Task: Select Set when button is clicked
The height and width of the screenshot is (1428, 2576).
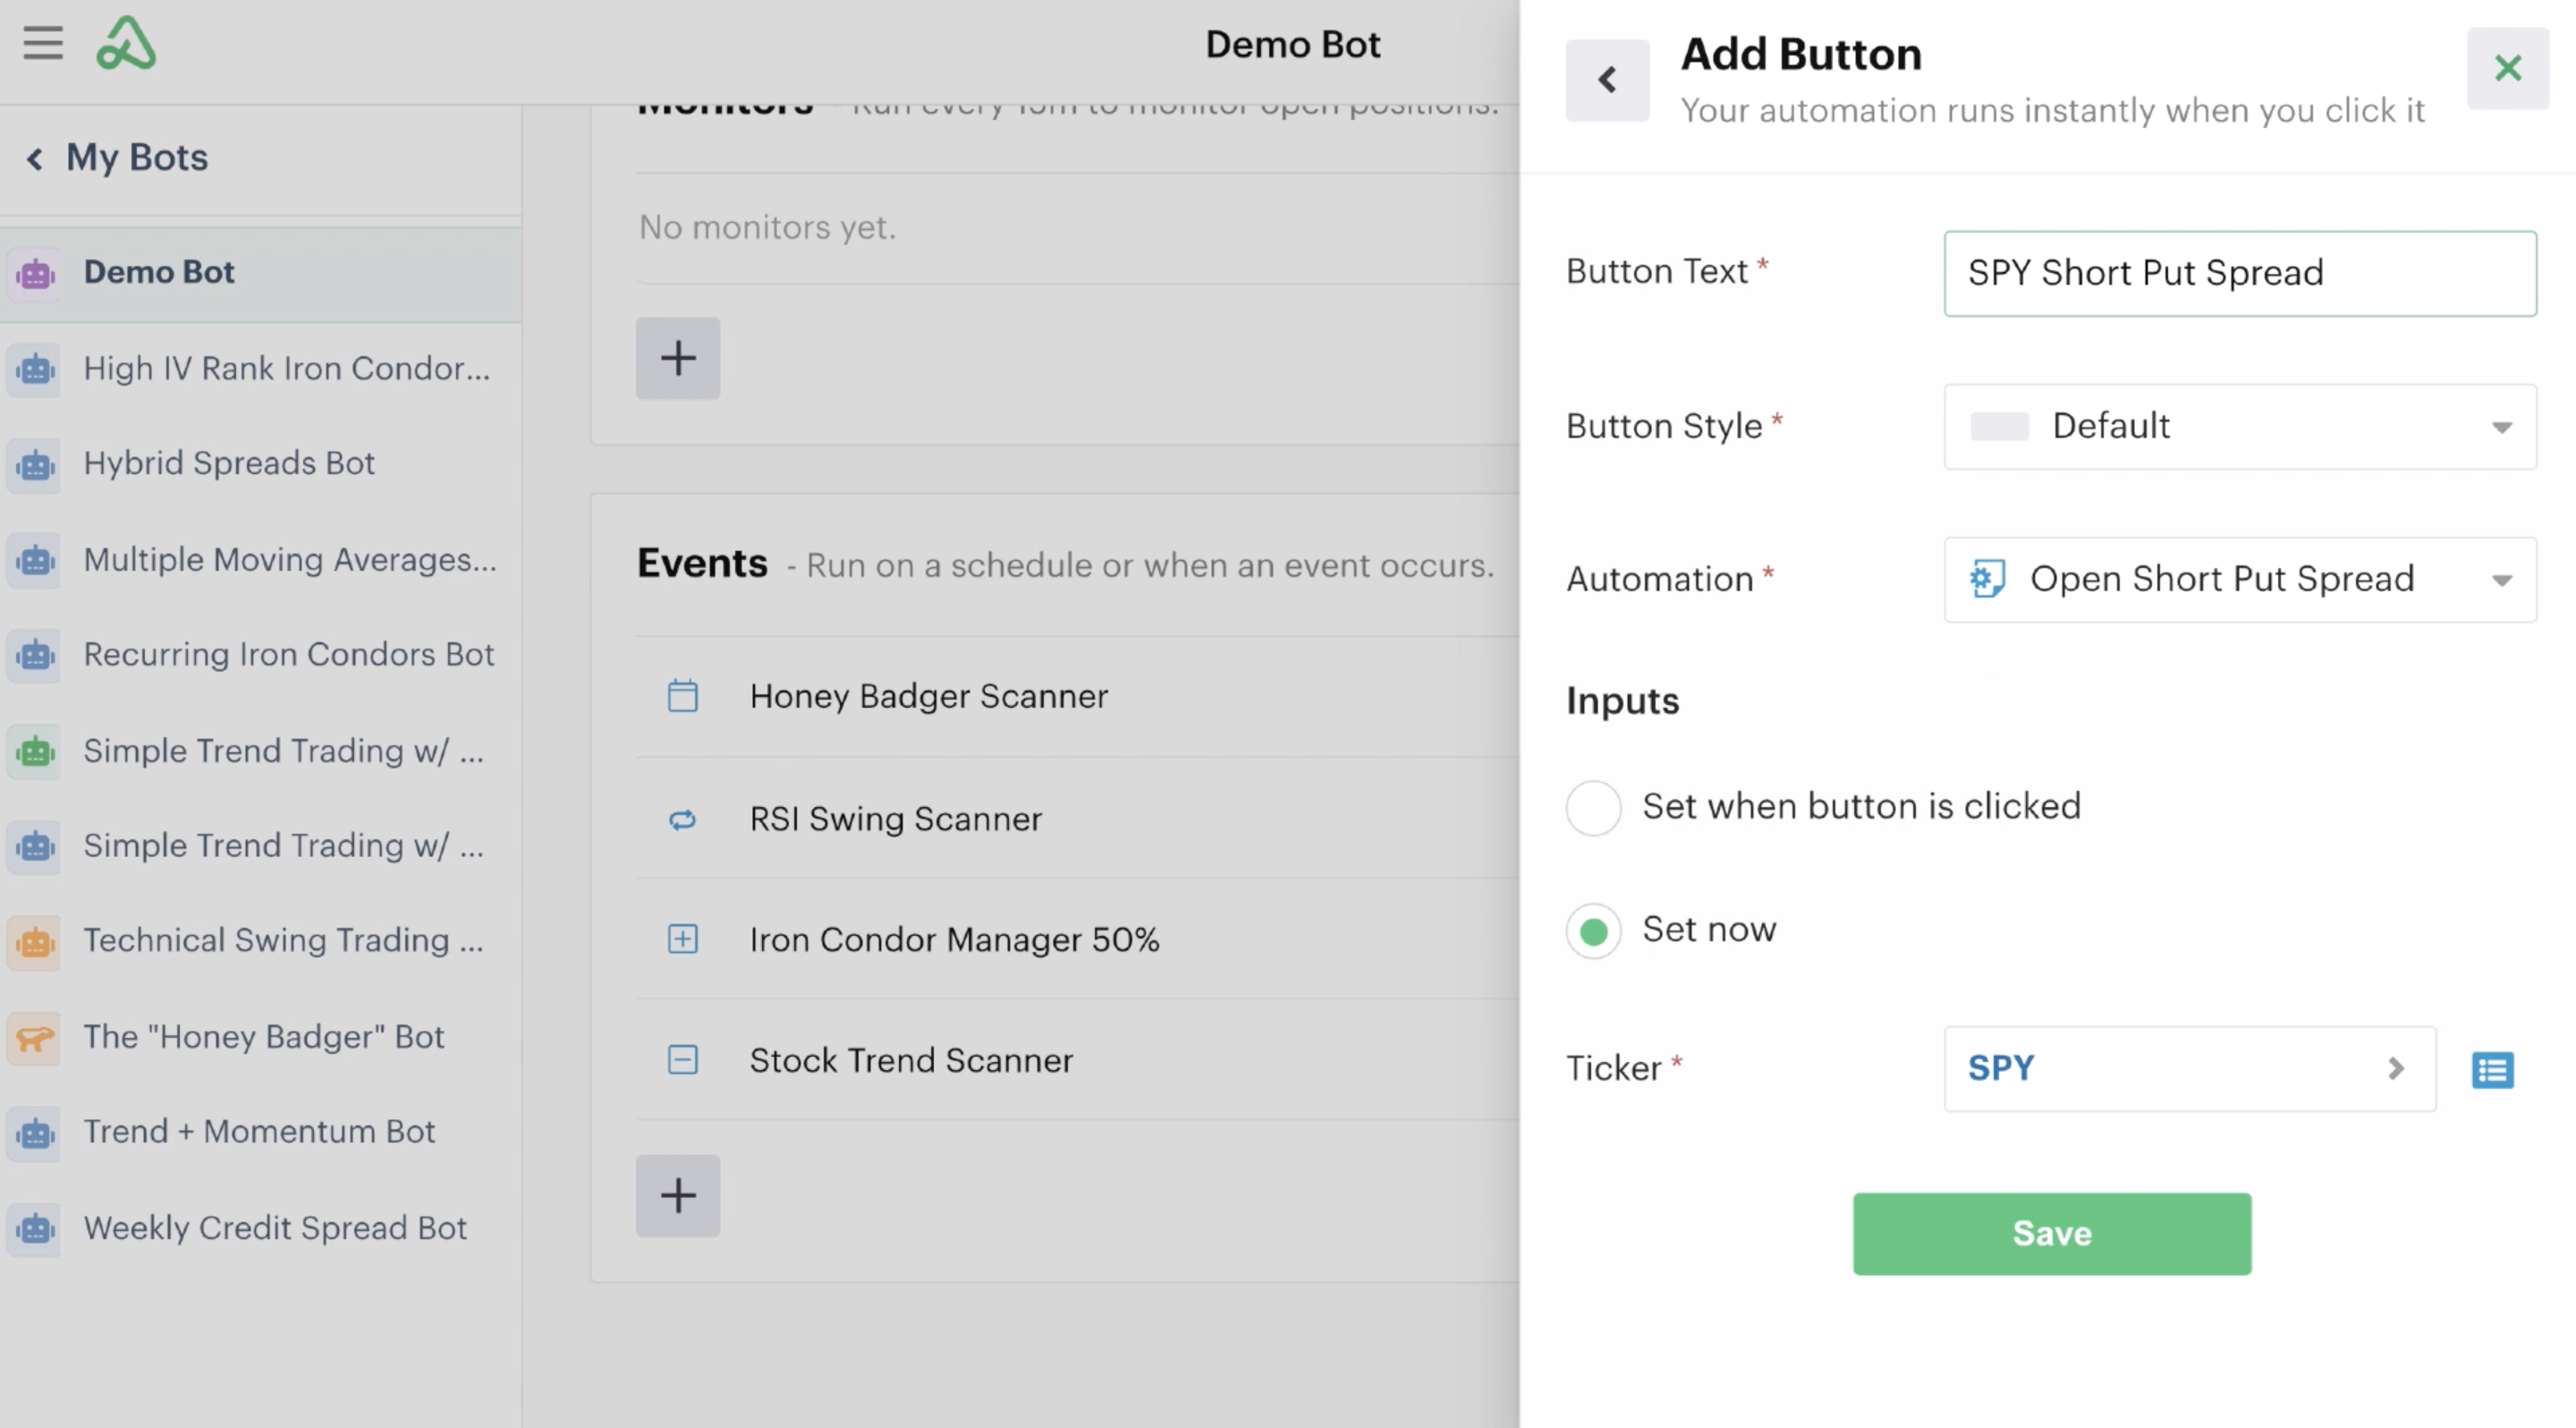Action: click(x=1594, y=808)
